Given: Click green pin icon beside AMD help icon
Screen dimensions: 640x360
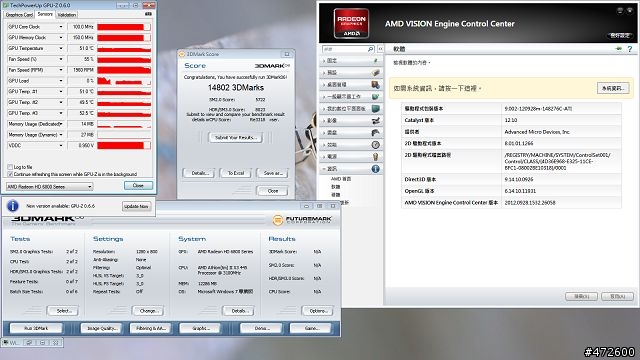Looking at the screenshot, I should [x=619, y=49].
